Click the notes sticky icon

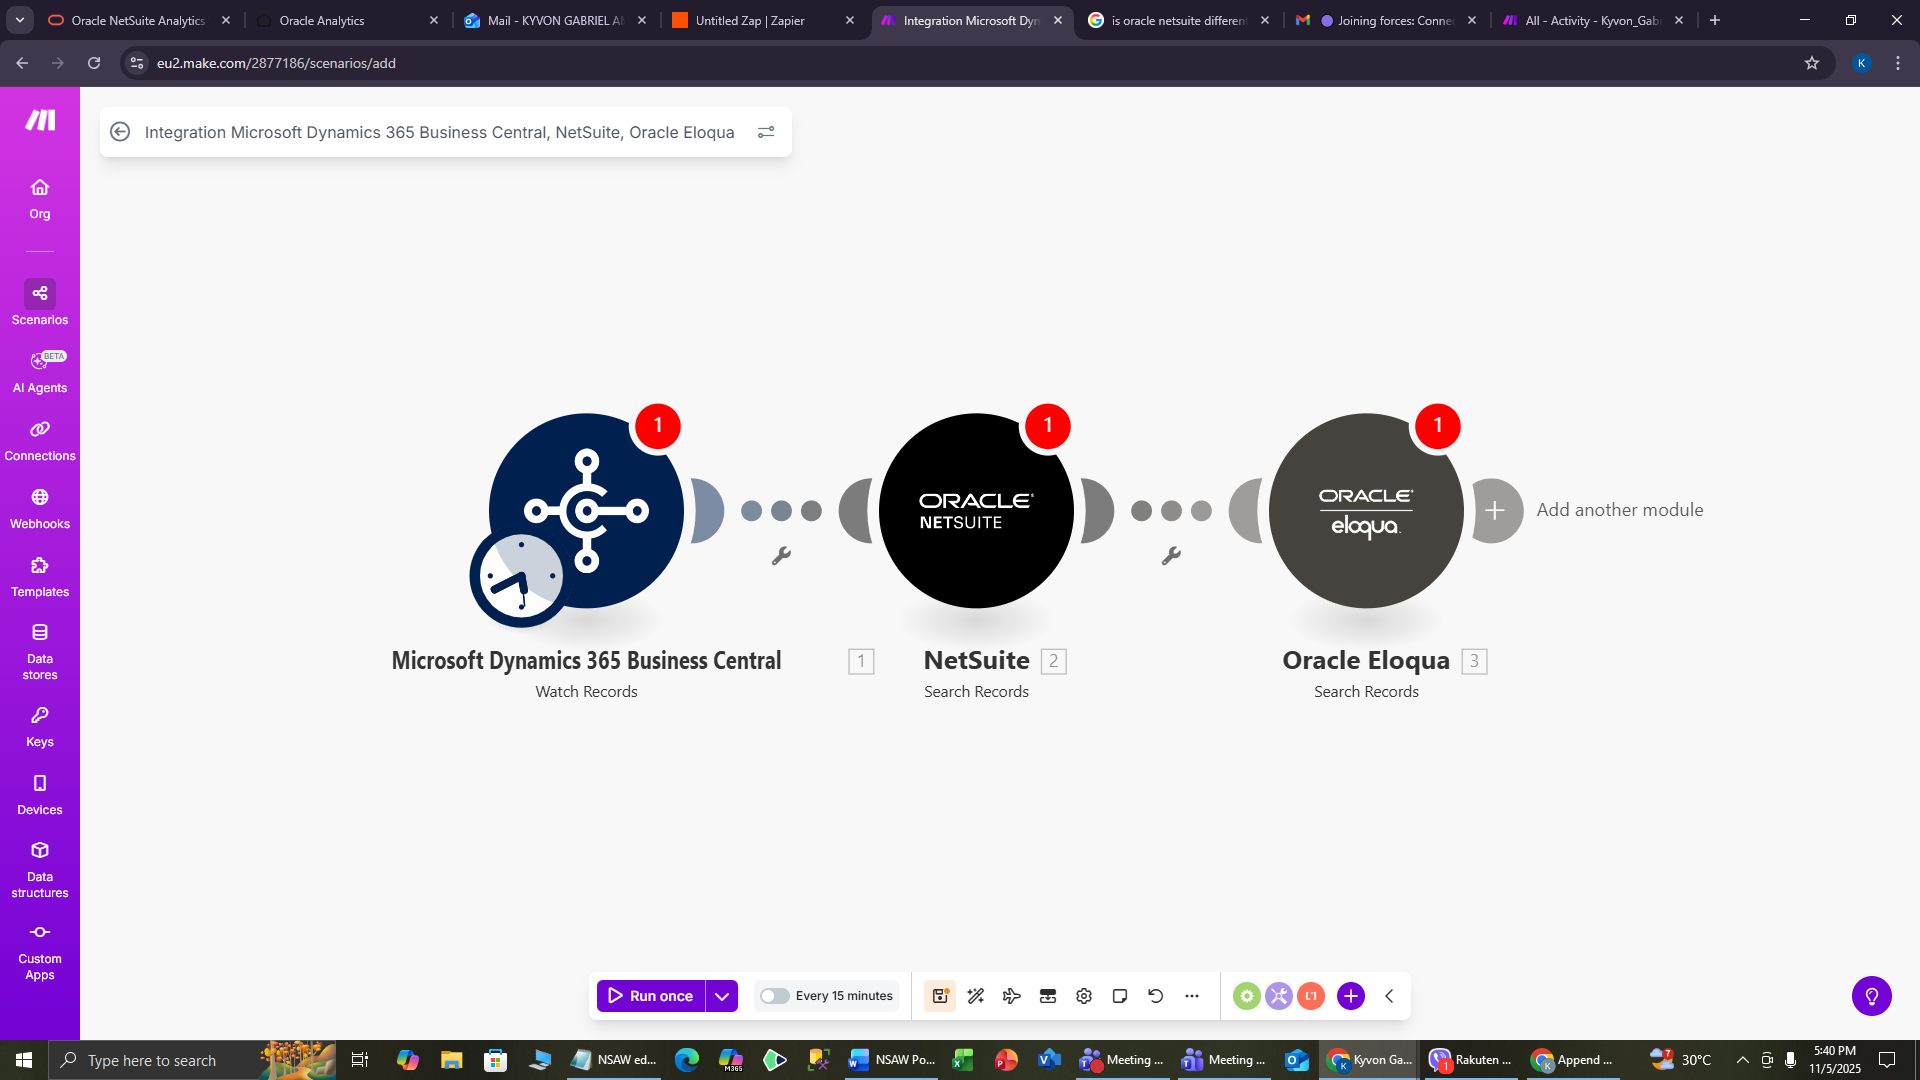[1120, 996]
